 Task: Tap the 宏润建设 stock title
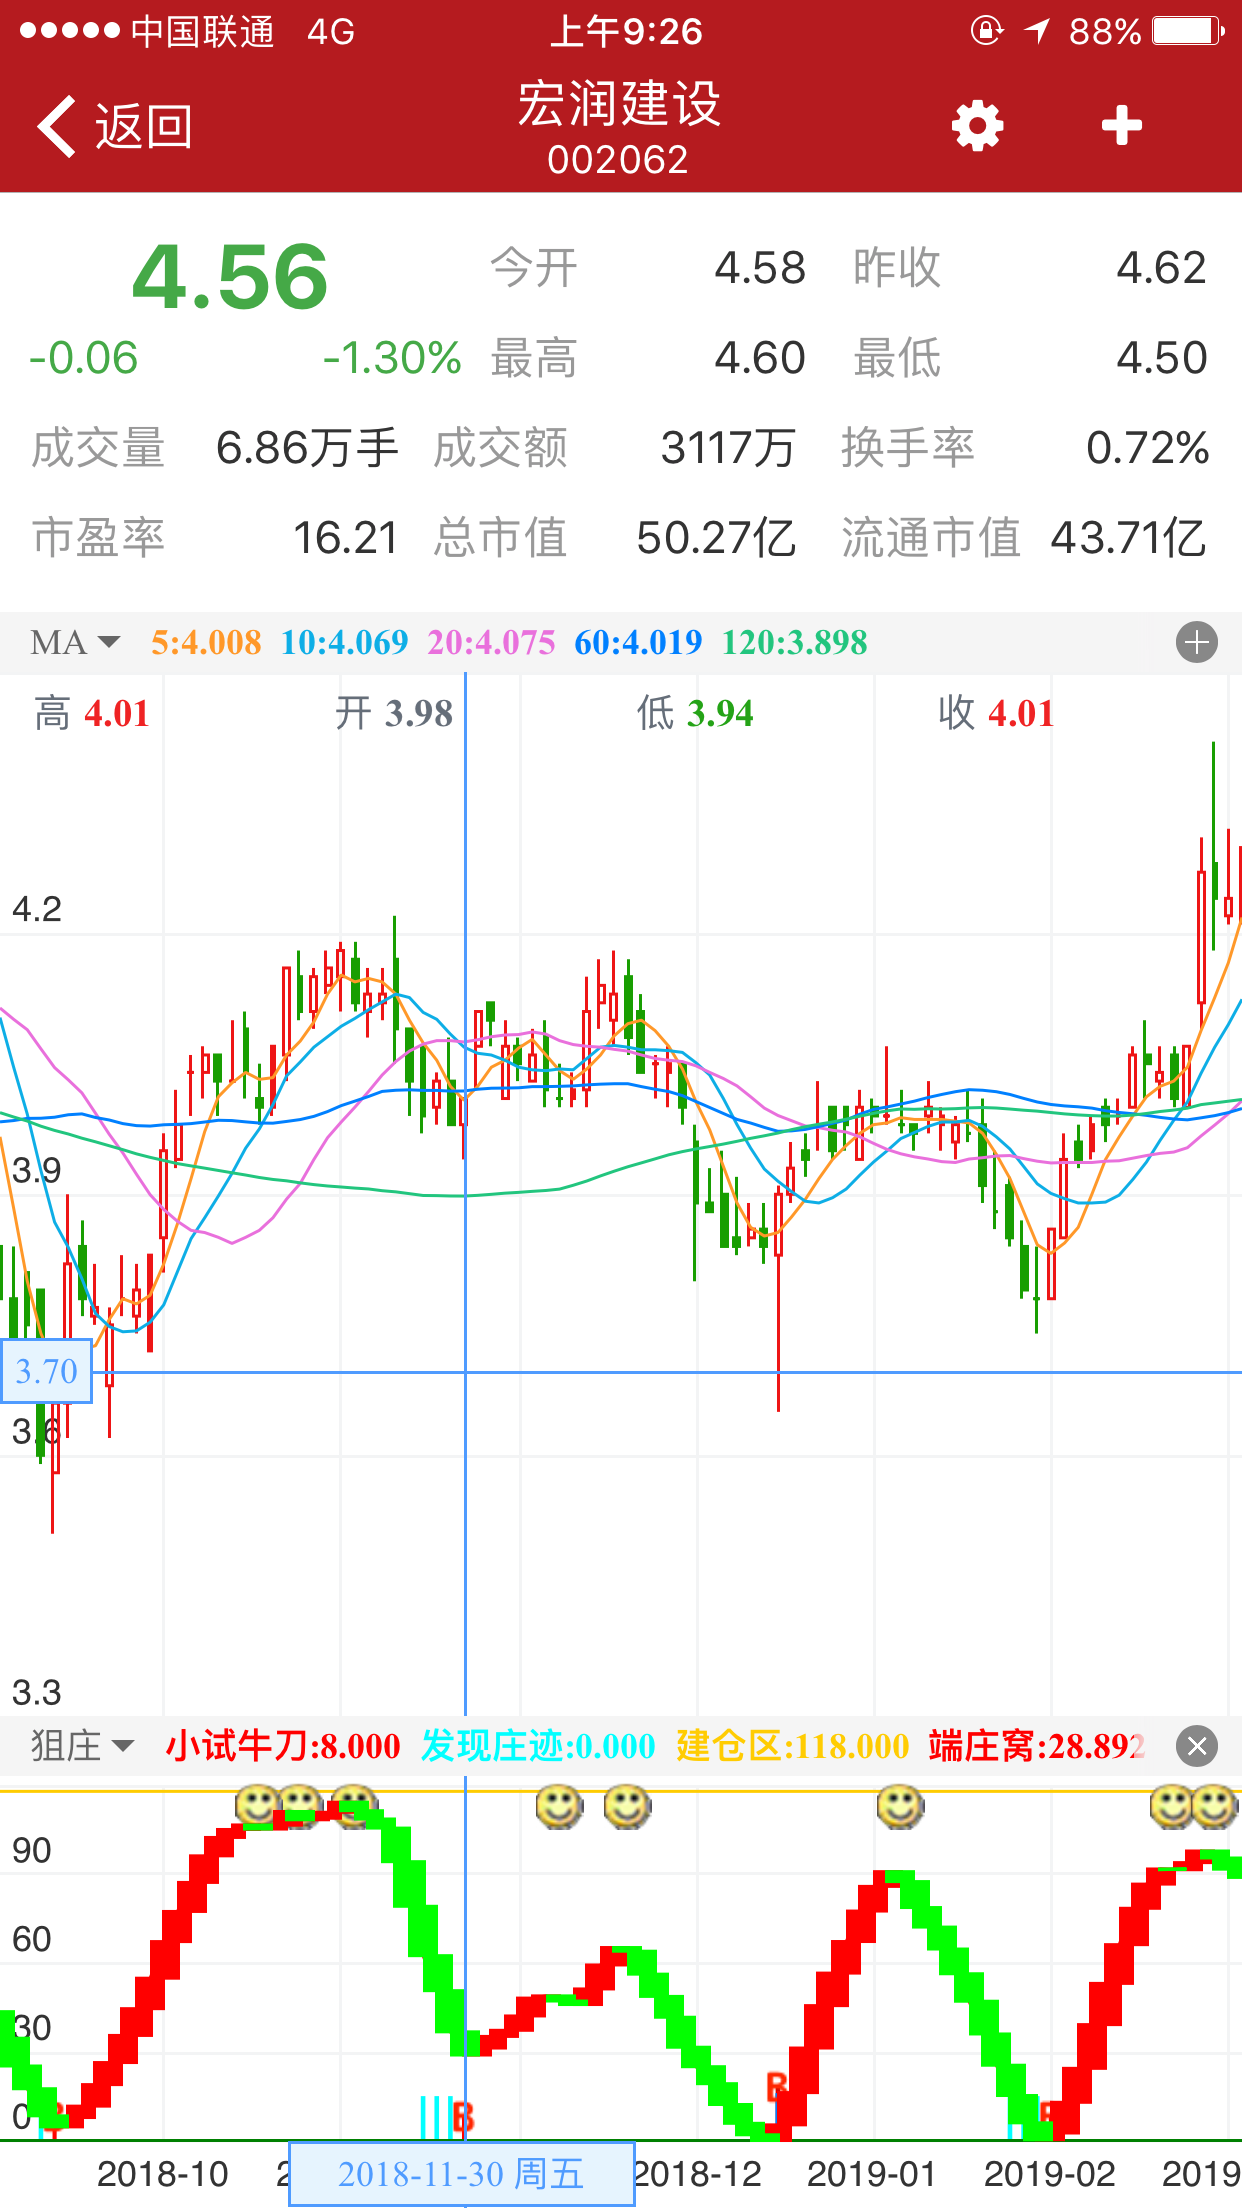coord(619,105)
